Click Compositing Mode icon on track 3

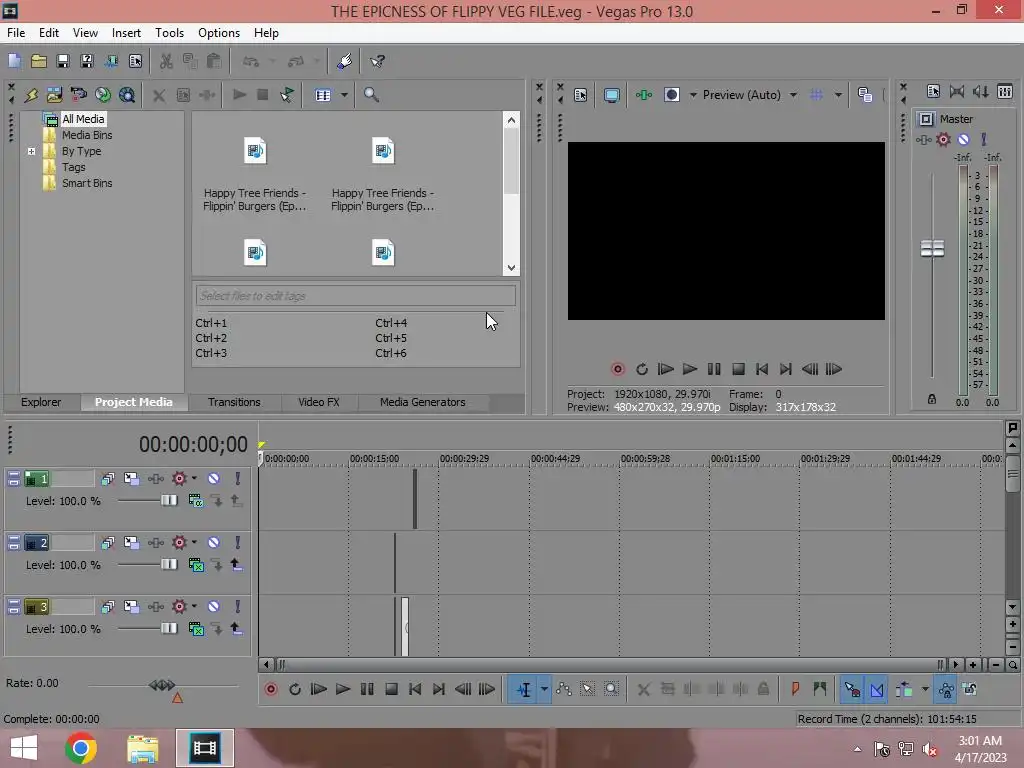(x=196, y=629)
